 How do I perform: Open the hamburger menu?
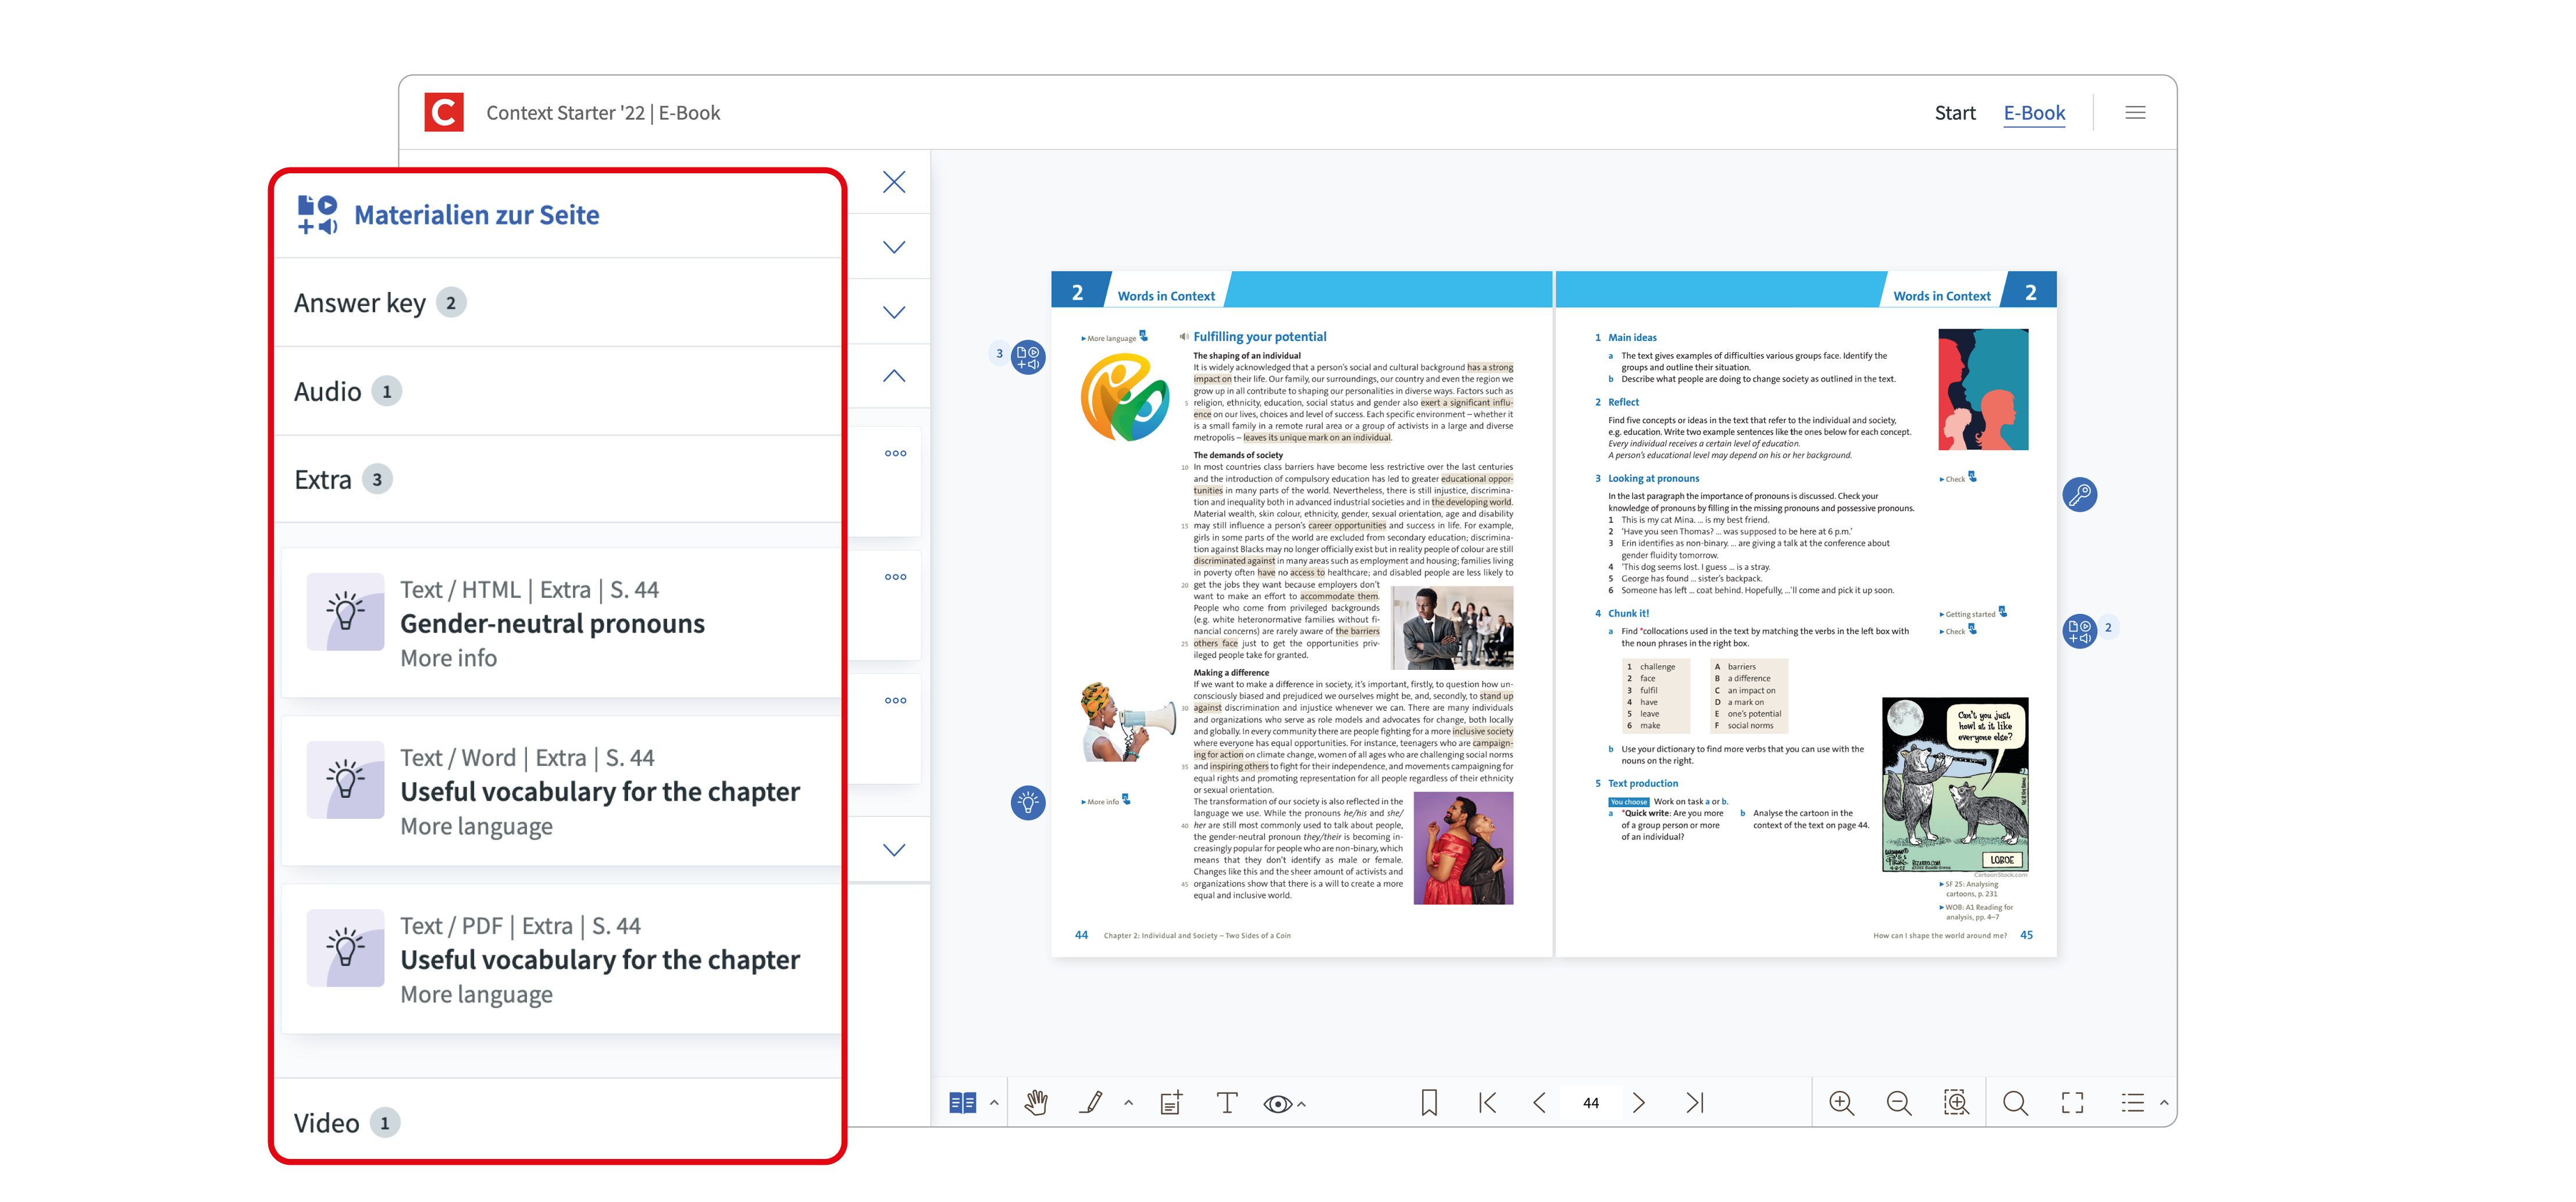(2135, 113)
